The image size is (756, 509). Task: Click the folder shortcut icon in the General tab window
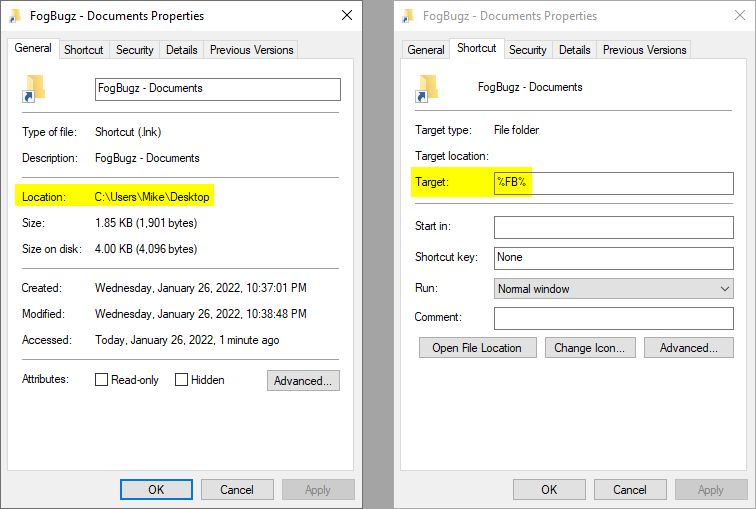(34, 89)
